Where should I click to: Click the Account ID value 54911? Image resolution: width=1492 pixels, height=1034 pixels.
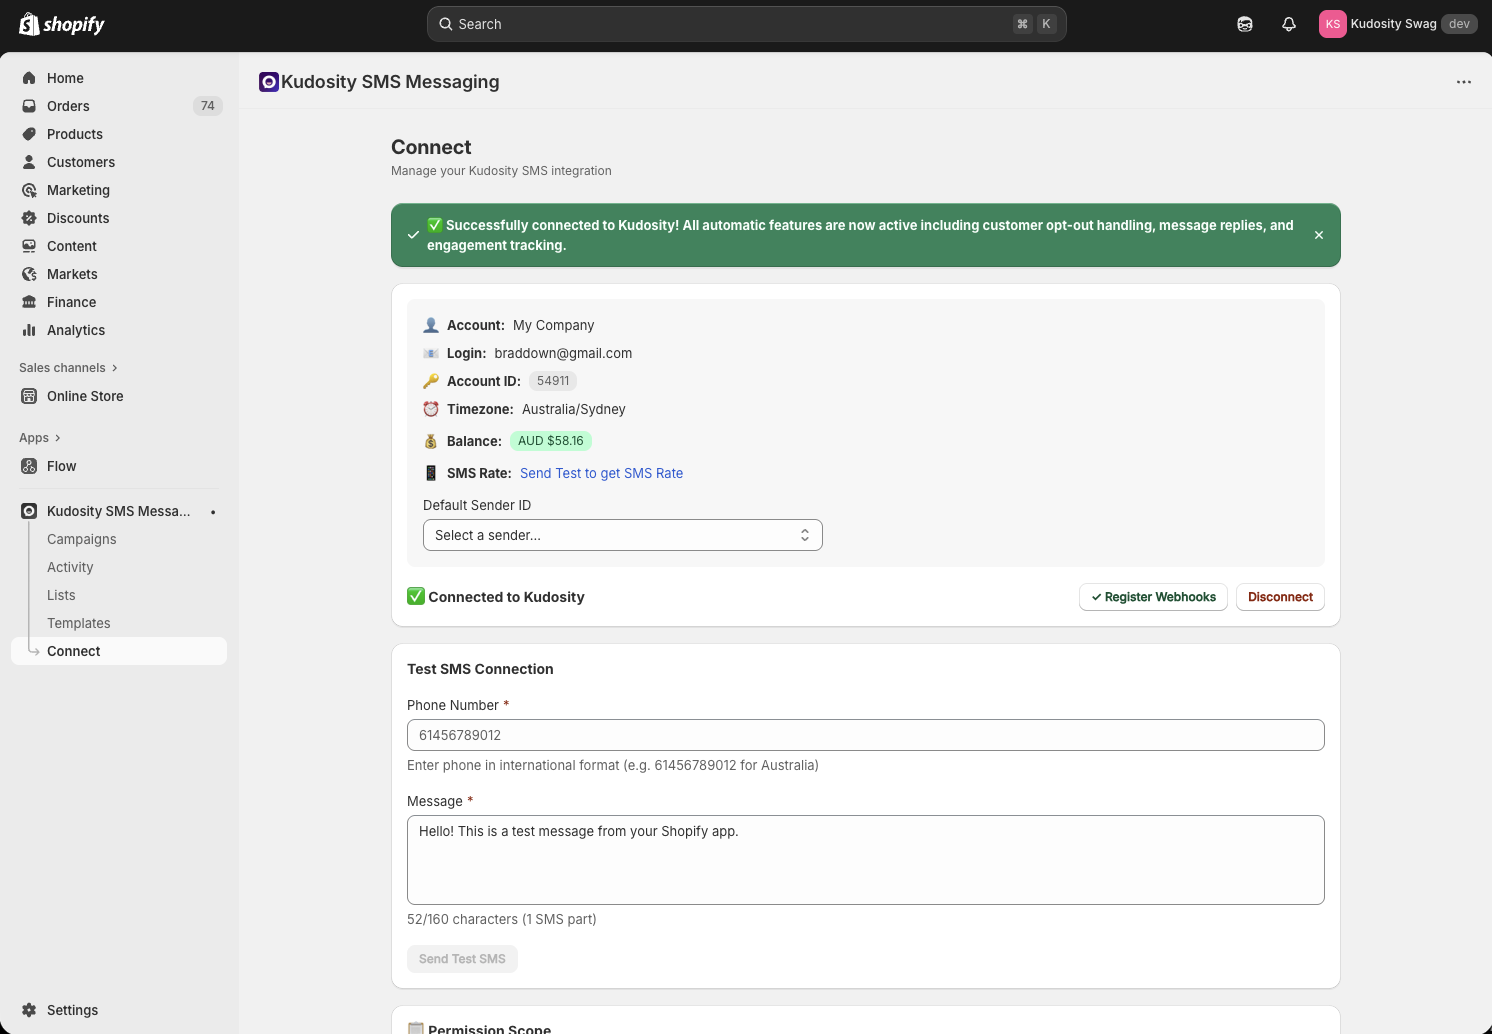(x=553, y=381)
